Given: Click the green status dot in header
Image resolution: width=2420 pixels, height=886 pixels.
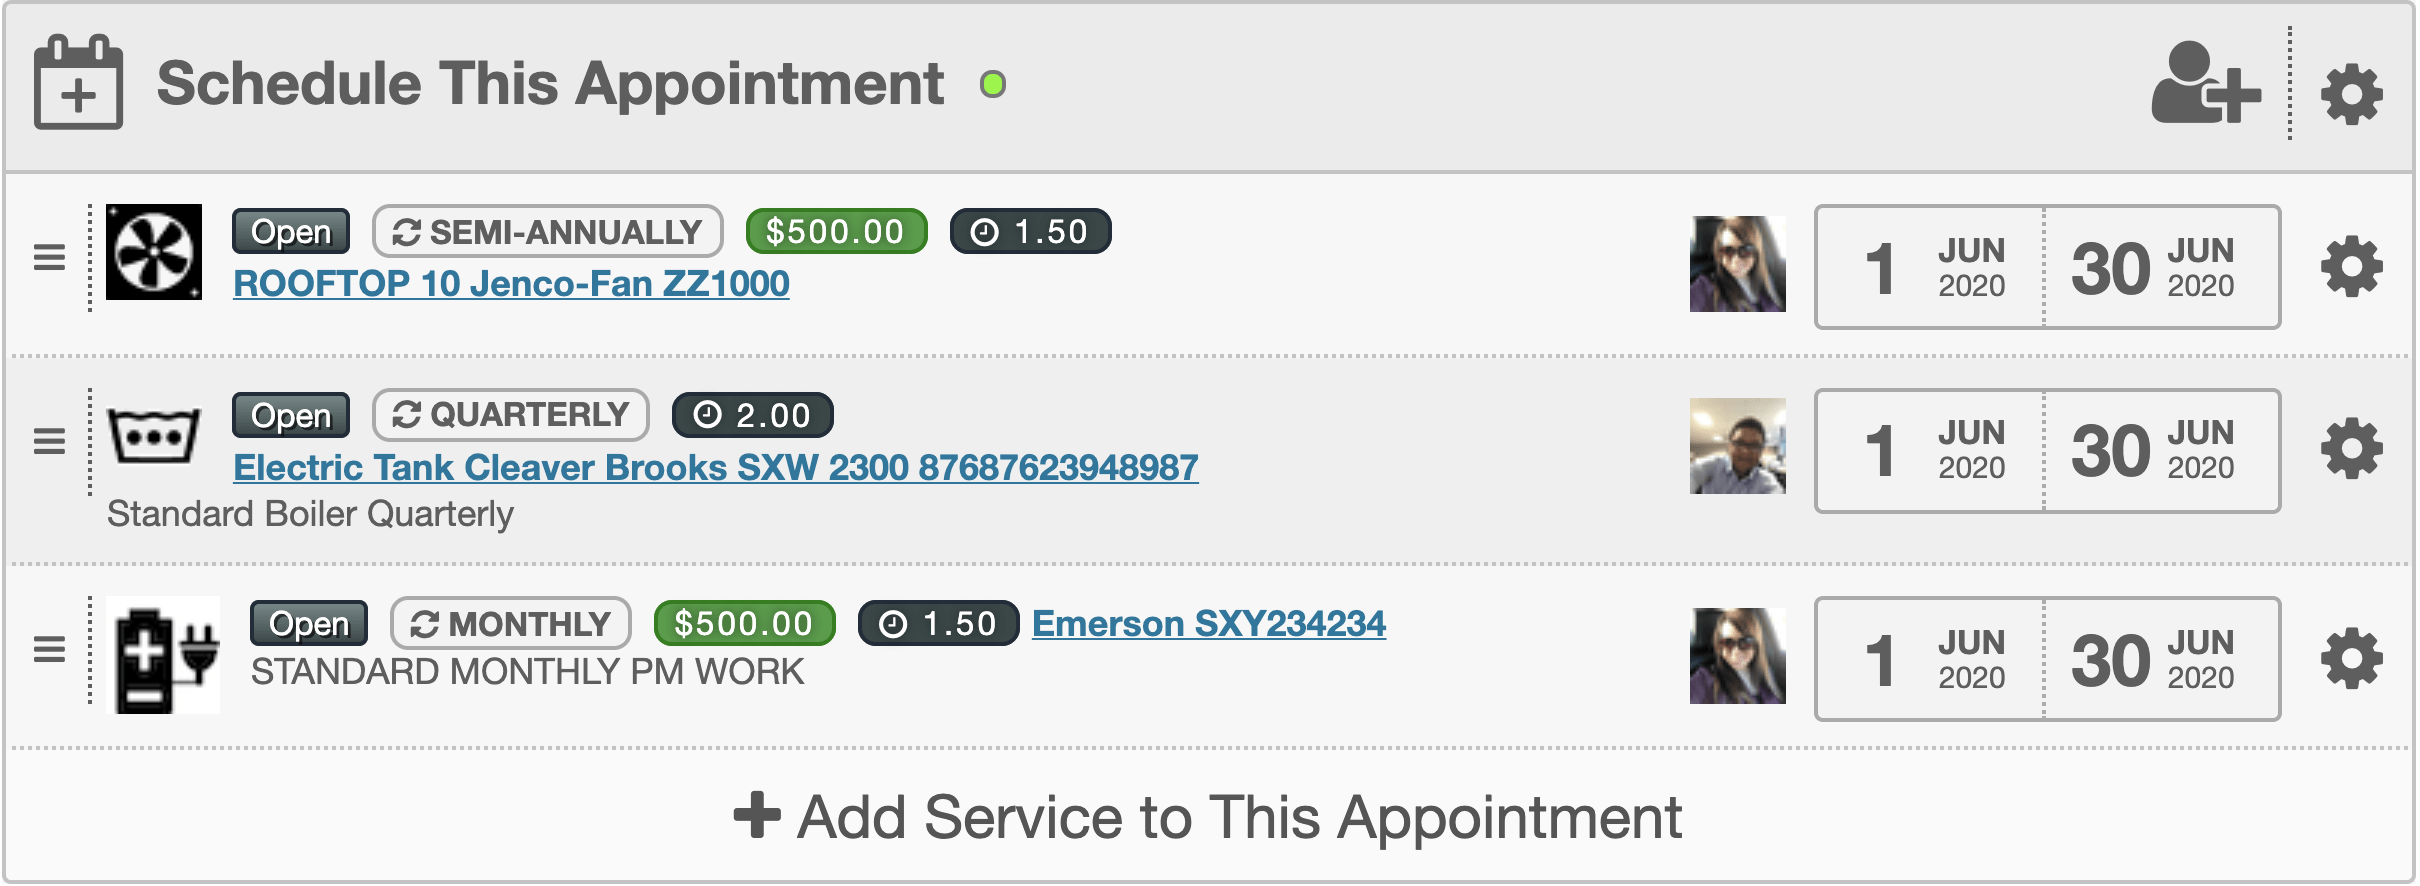Looking at the screenshot, I should coord(993,84).
